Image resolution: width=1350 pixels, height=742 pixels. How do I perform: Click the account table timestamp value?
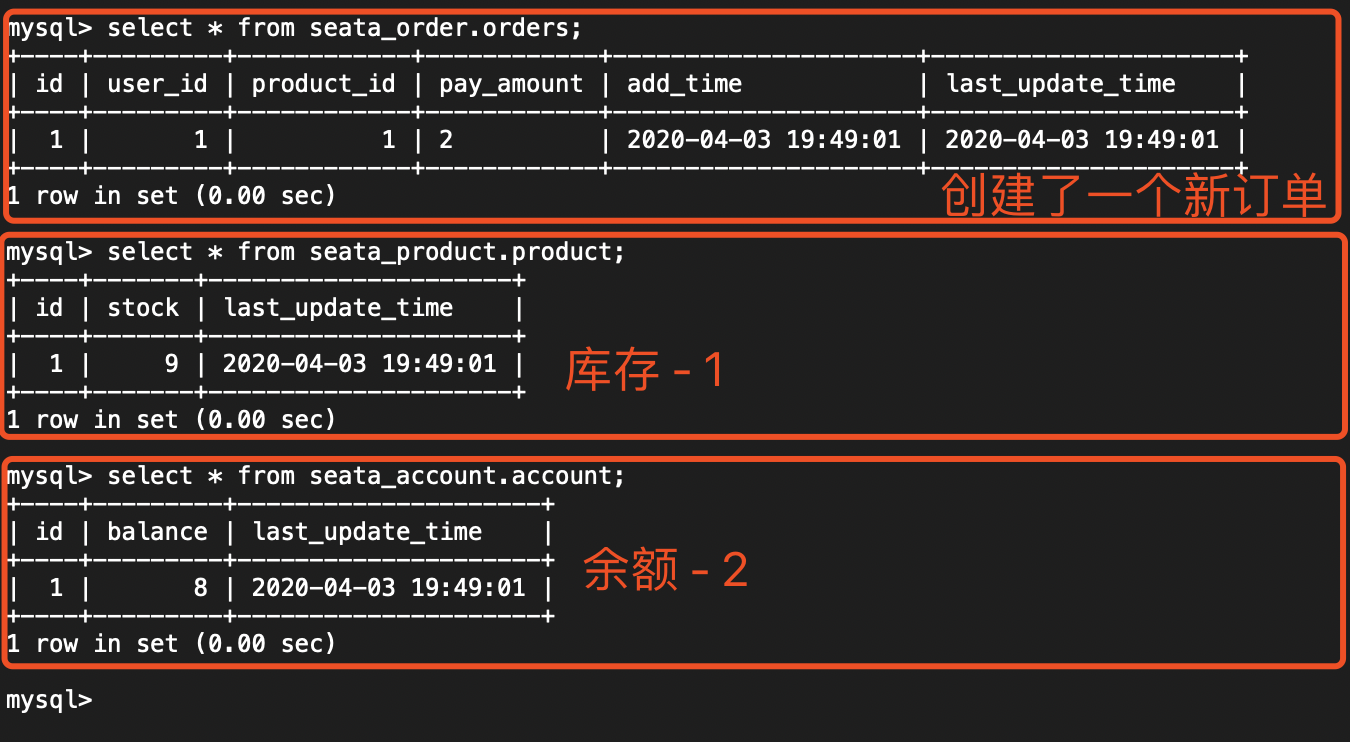388,588
